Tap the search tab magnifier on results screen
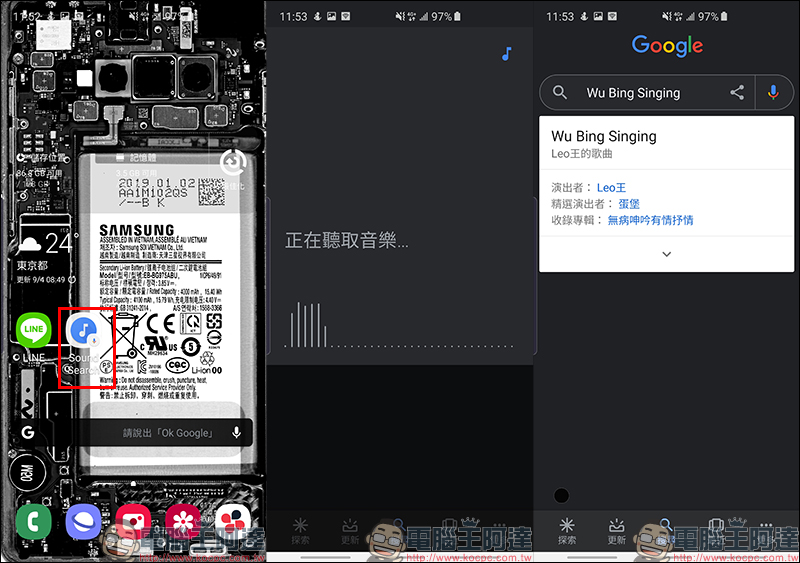Screen dimensions: 800x563 point(666,526)
